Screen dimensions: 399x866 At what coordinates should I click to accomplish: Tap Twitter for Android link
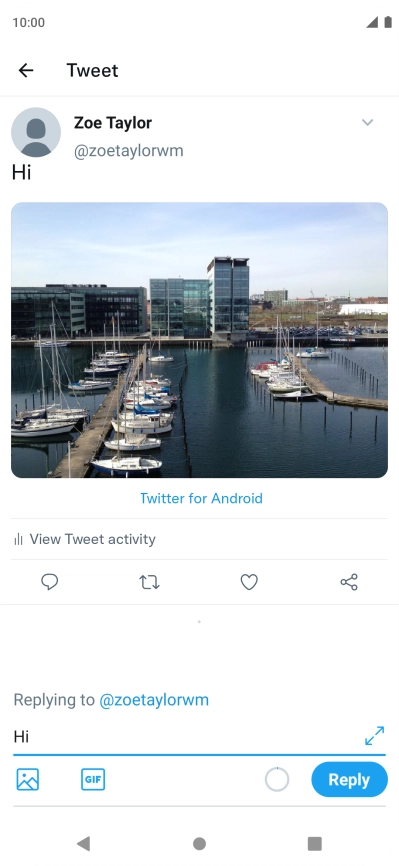coord(201,498)
